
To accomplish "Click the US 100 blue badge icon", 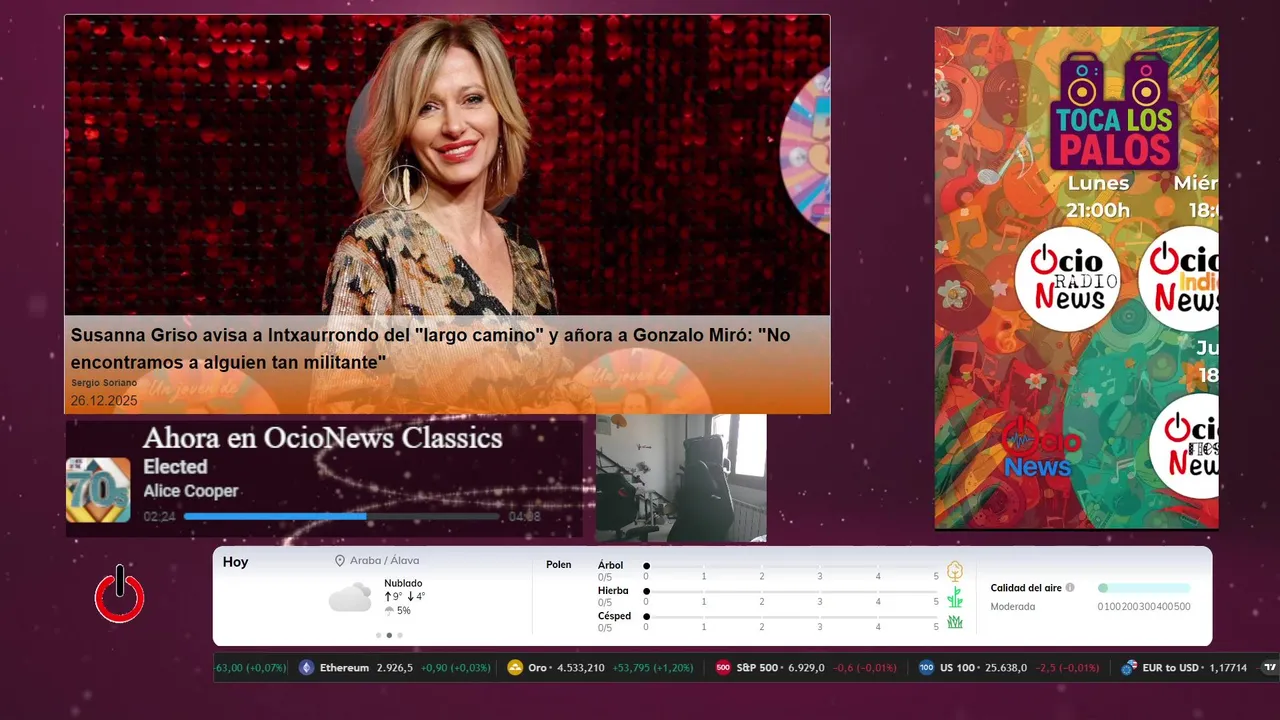I will tap(926, 668).
